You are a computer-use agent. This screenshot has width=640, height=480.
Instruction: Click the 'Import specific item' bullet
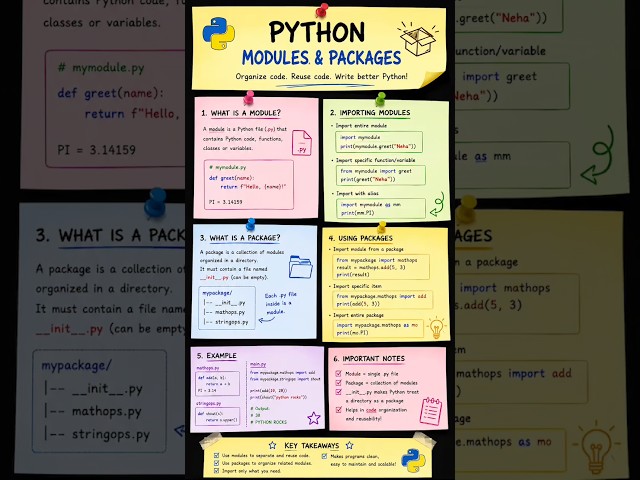(357, 286)
